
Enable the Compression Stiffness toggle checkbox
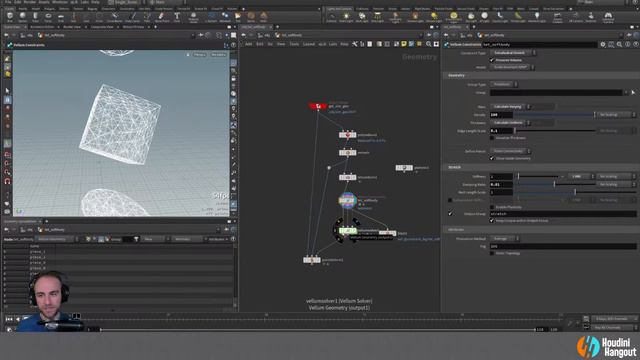tap(450, 200)
